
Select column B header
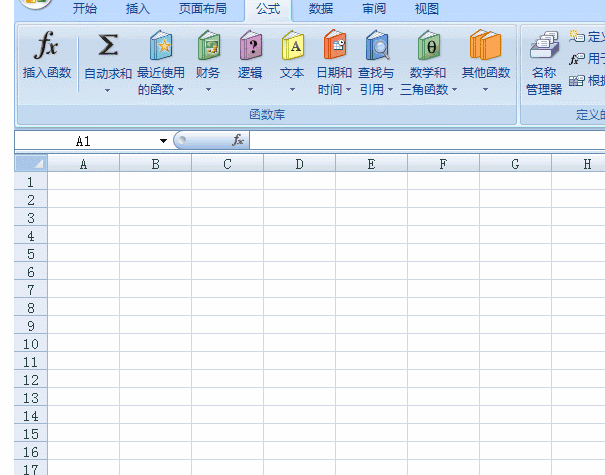click(155, 163)
